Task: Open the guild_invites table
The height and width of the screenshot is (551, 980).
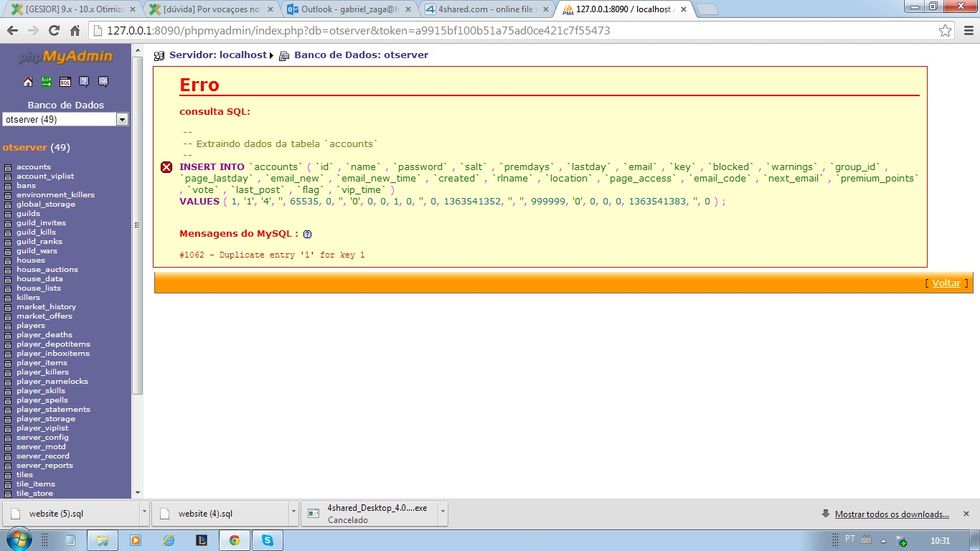Action: [x=41, y=223]
